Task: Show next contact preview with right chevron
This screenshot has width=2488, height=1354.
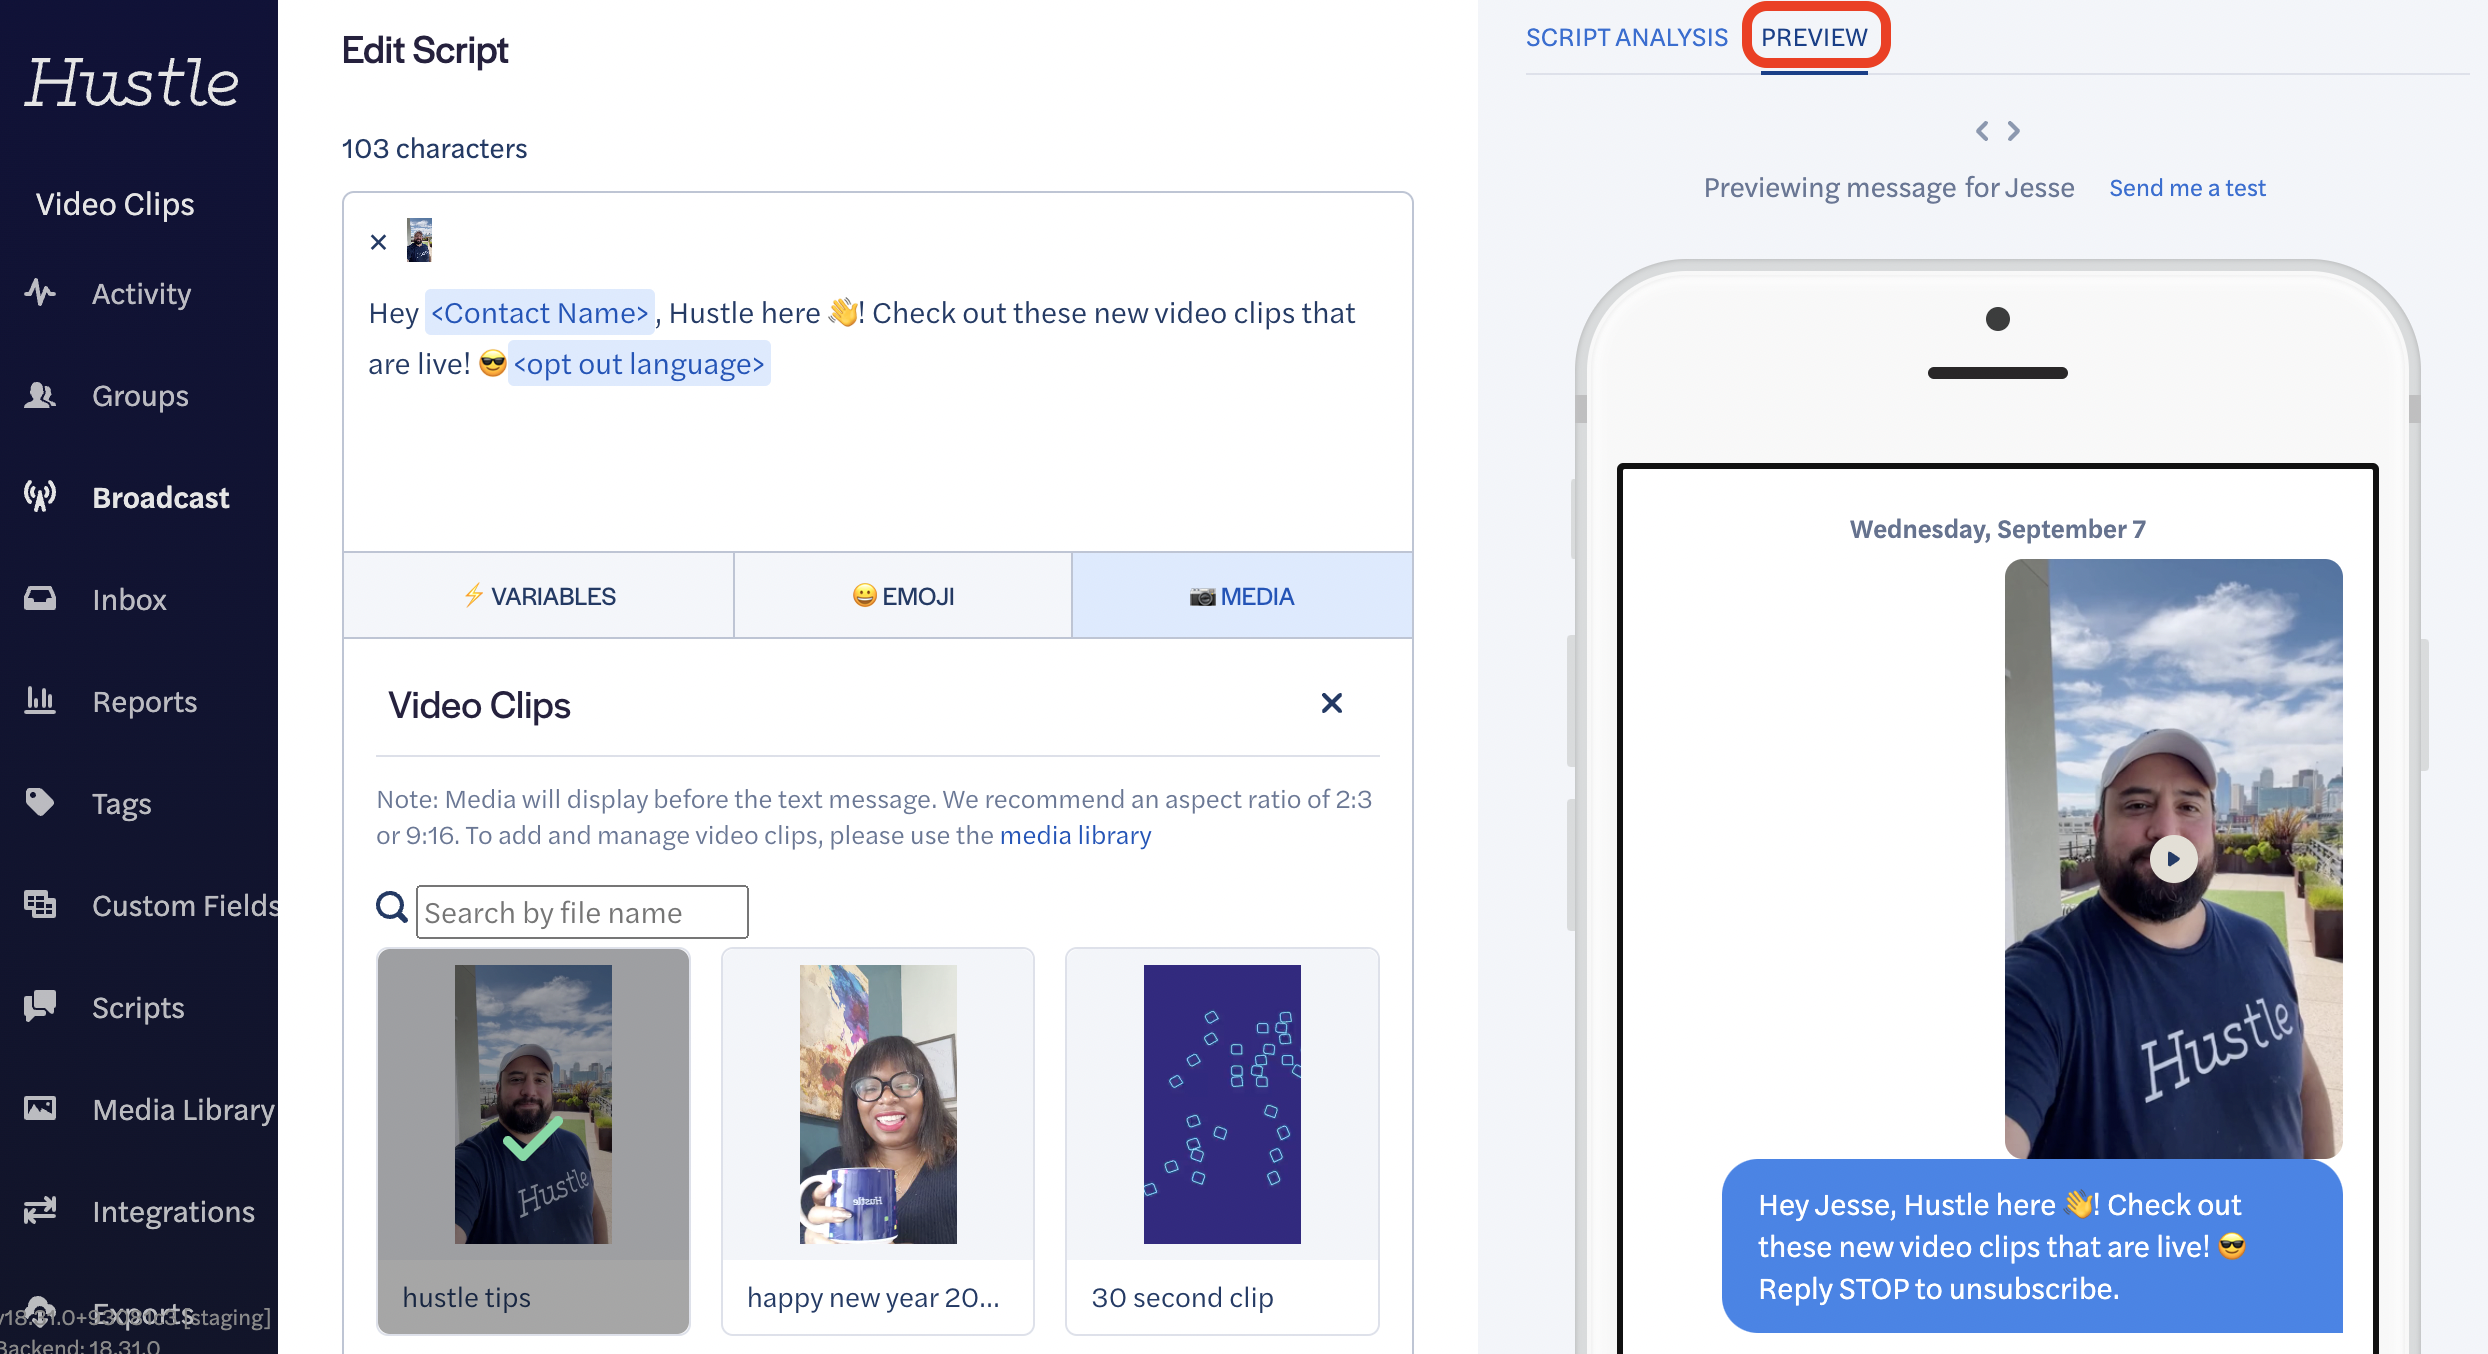Action: tap(2014, 131)
